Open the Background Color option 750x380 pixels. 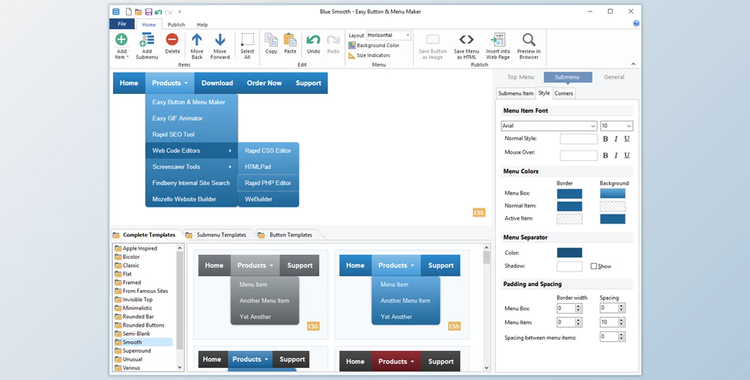click(x=374, y=45)
